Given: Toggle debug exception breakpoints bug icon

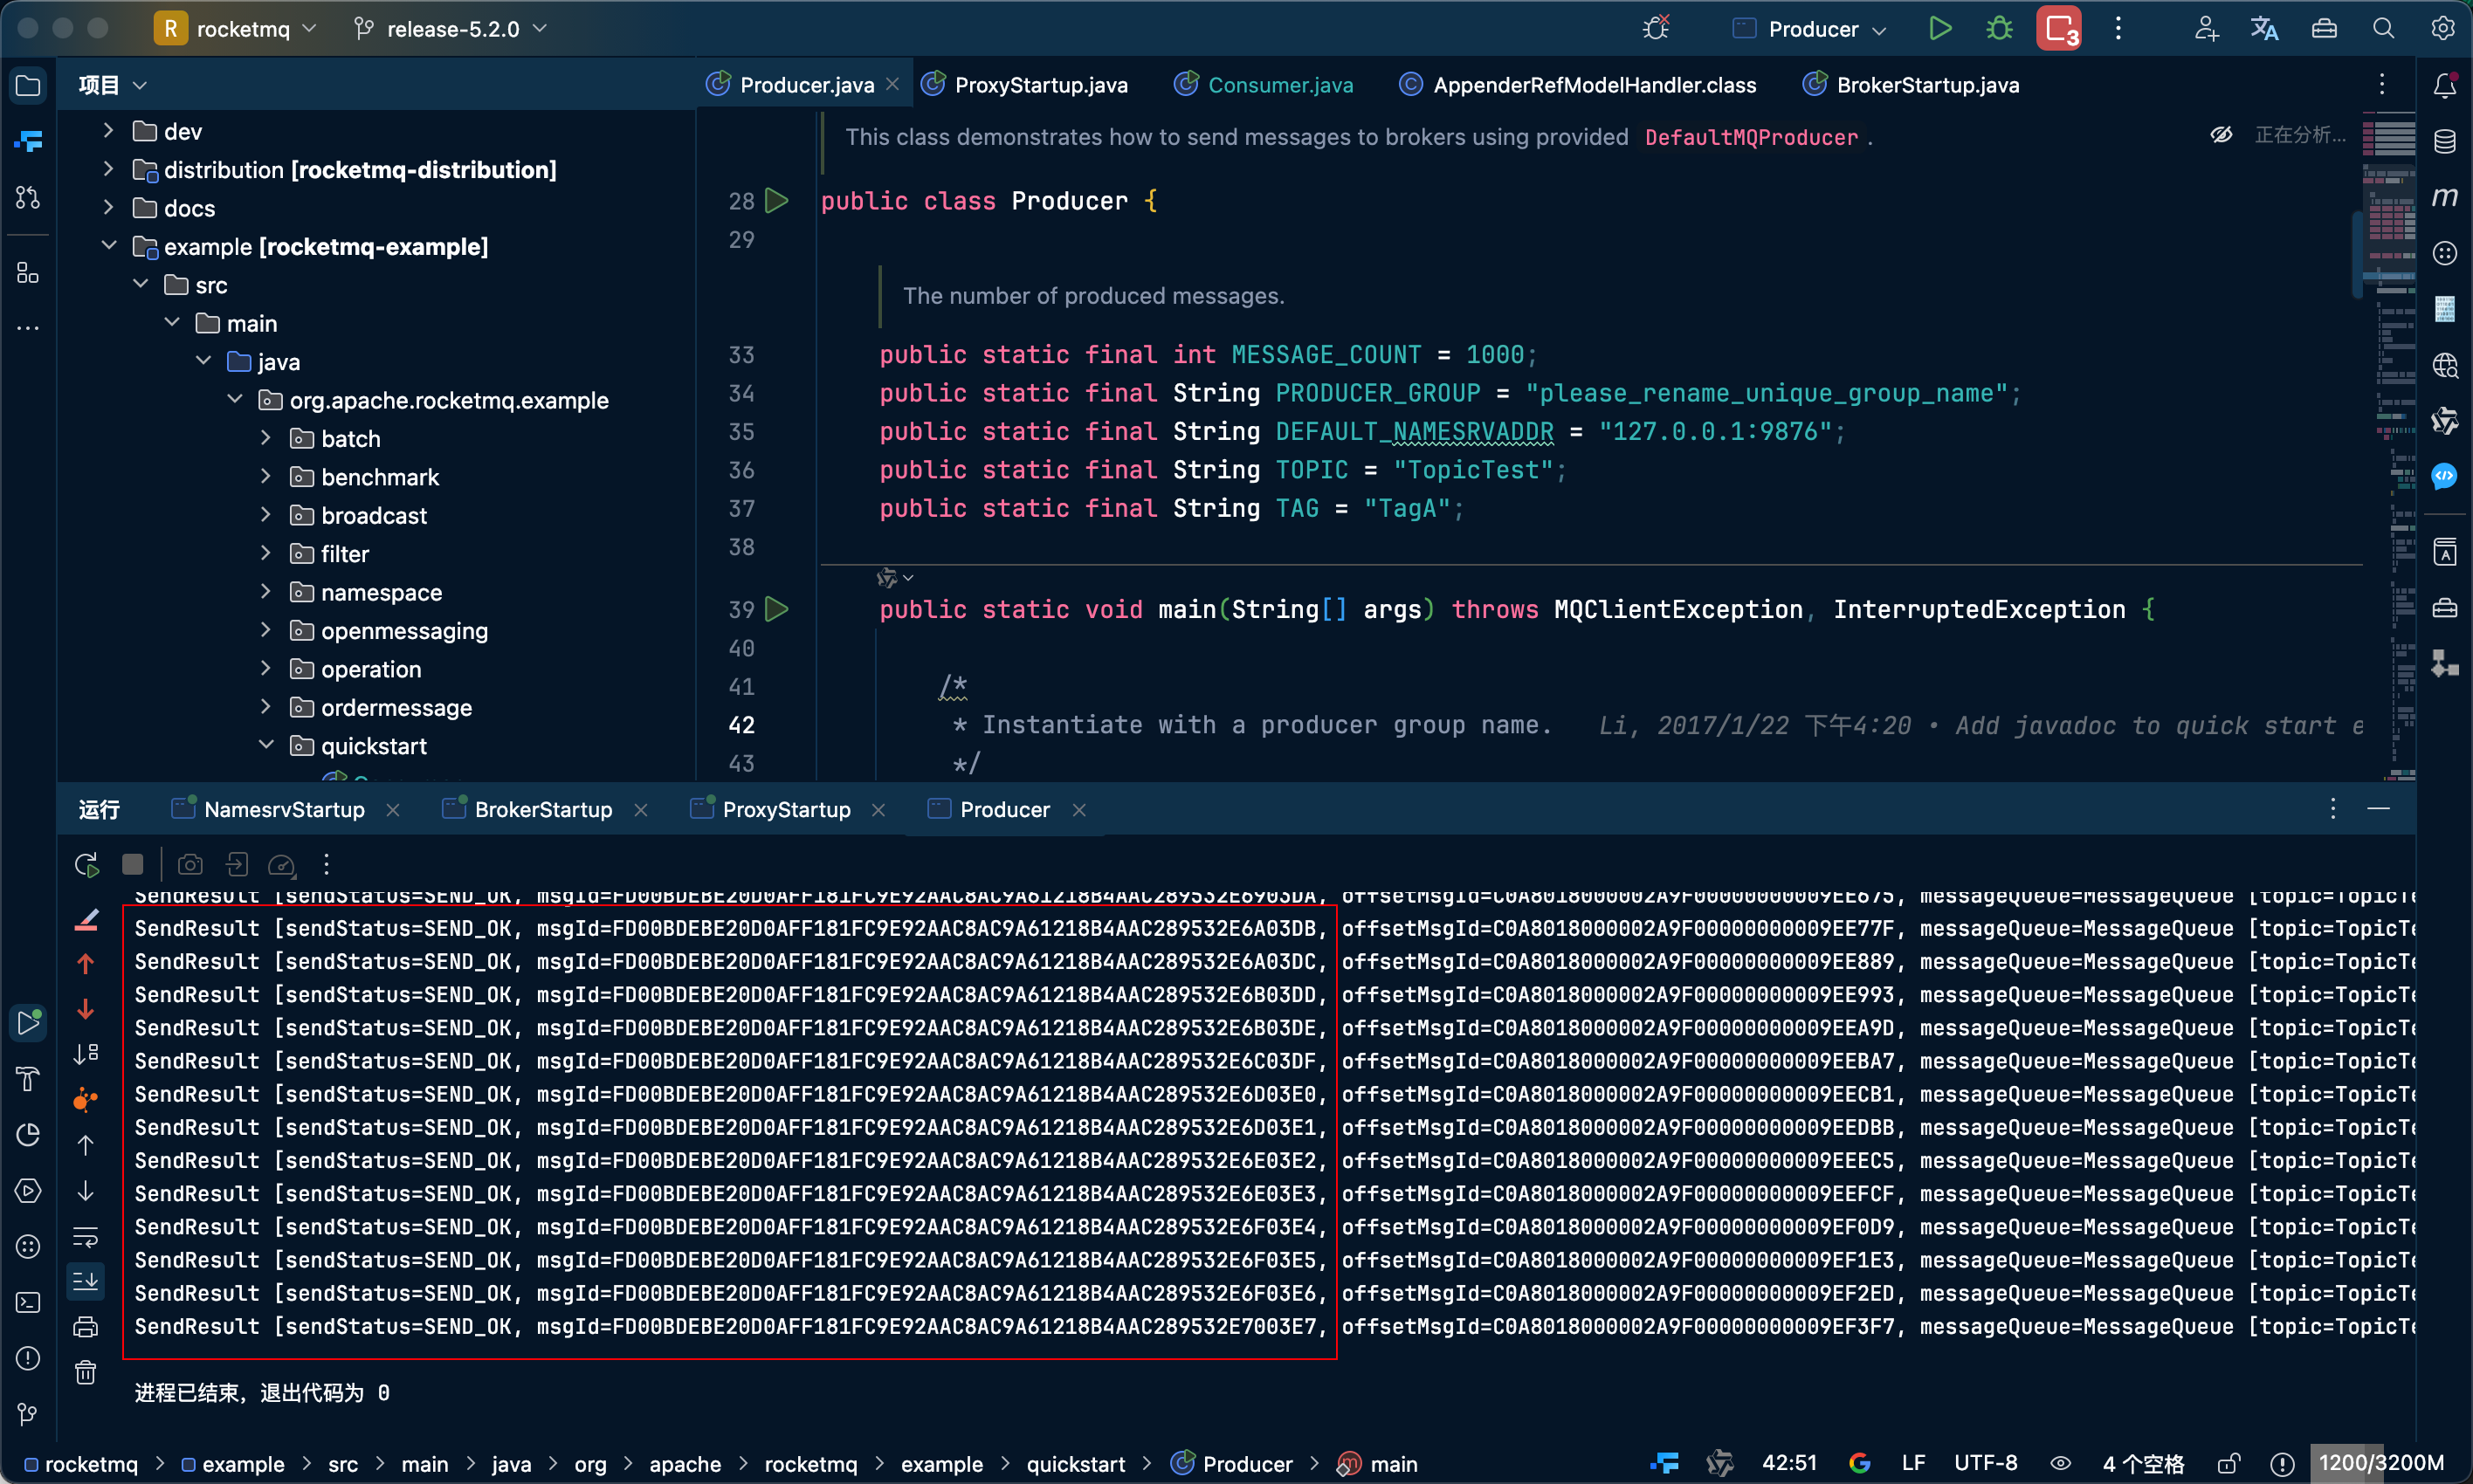Looking at the screenshot, I should point(1656,29).
